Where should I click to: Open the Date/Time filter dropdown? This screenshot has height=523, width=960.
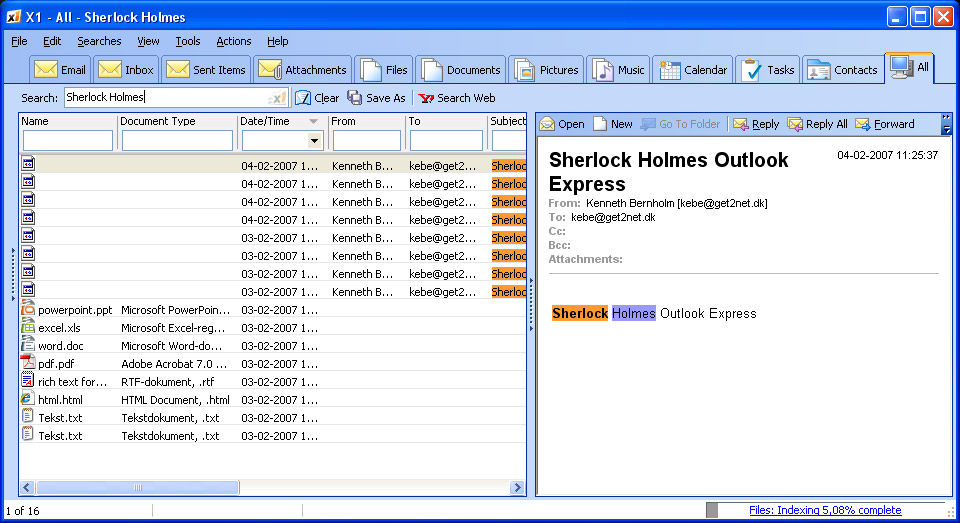(315, 141)
